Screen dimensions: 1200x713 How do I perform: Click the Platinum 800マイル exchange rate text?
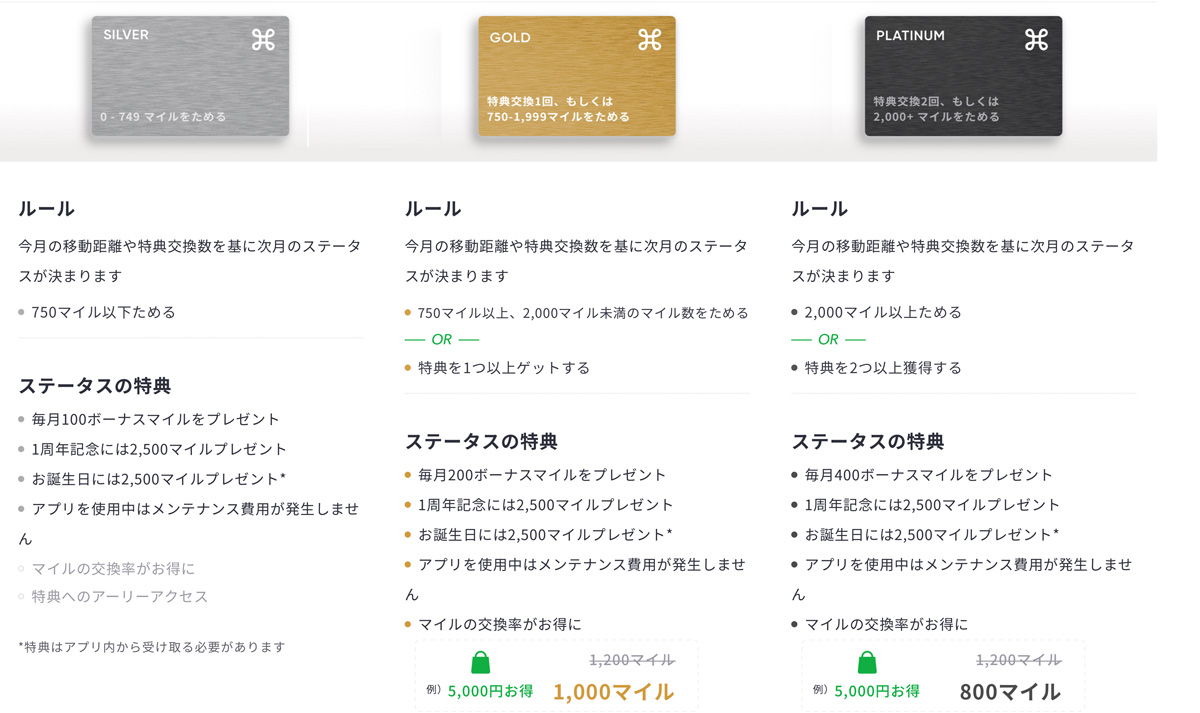coord(1010,691)
